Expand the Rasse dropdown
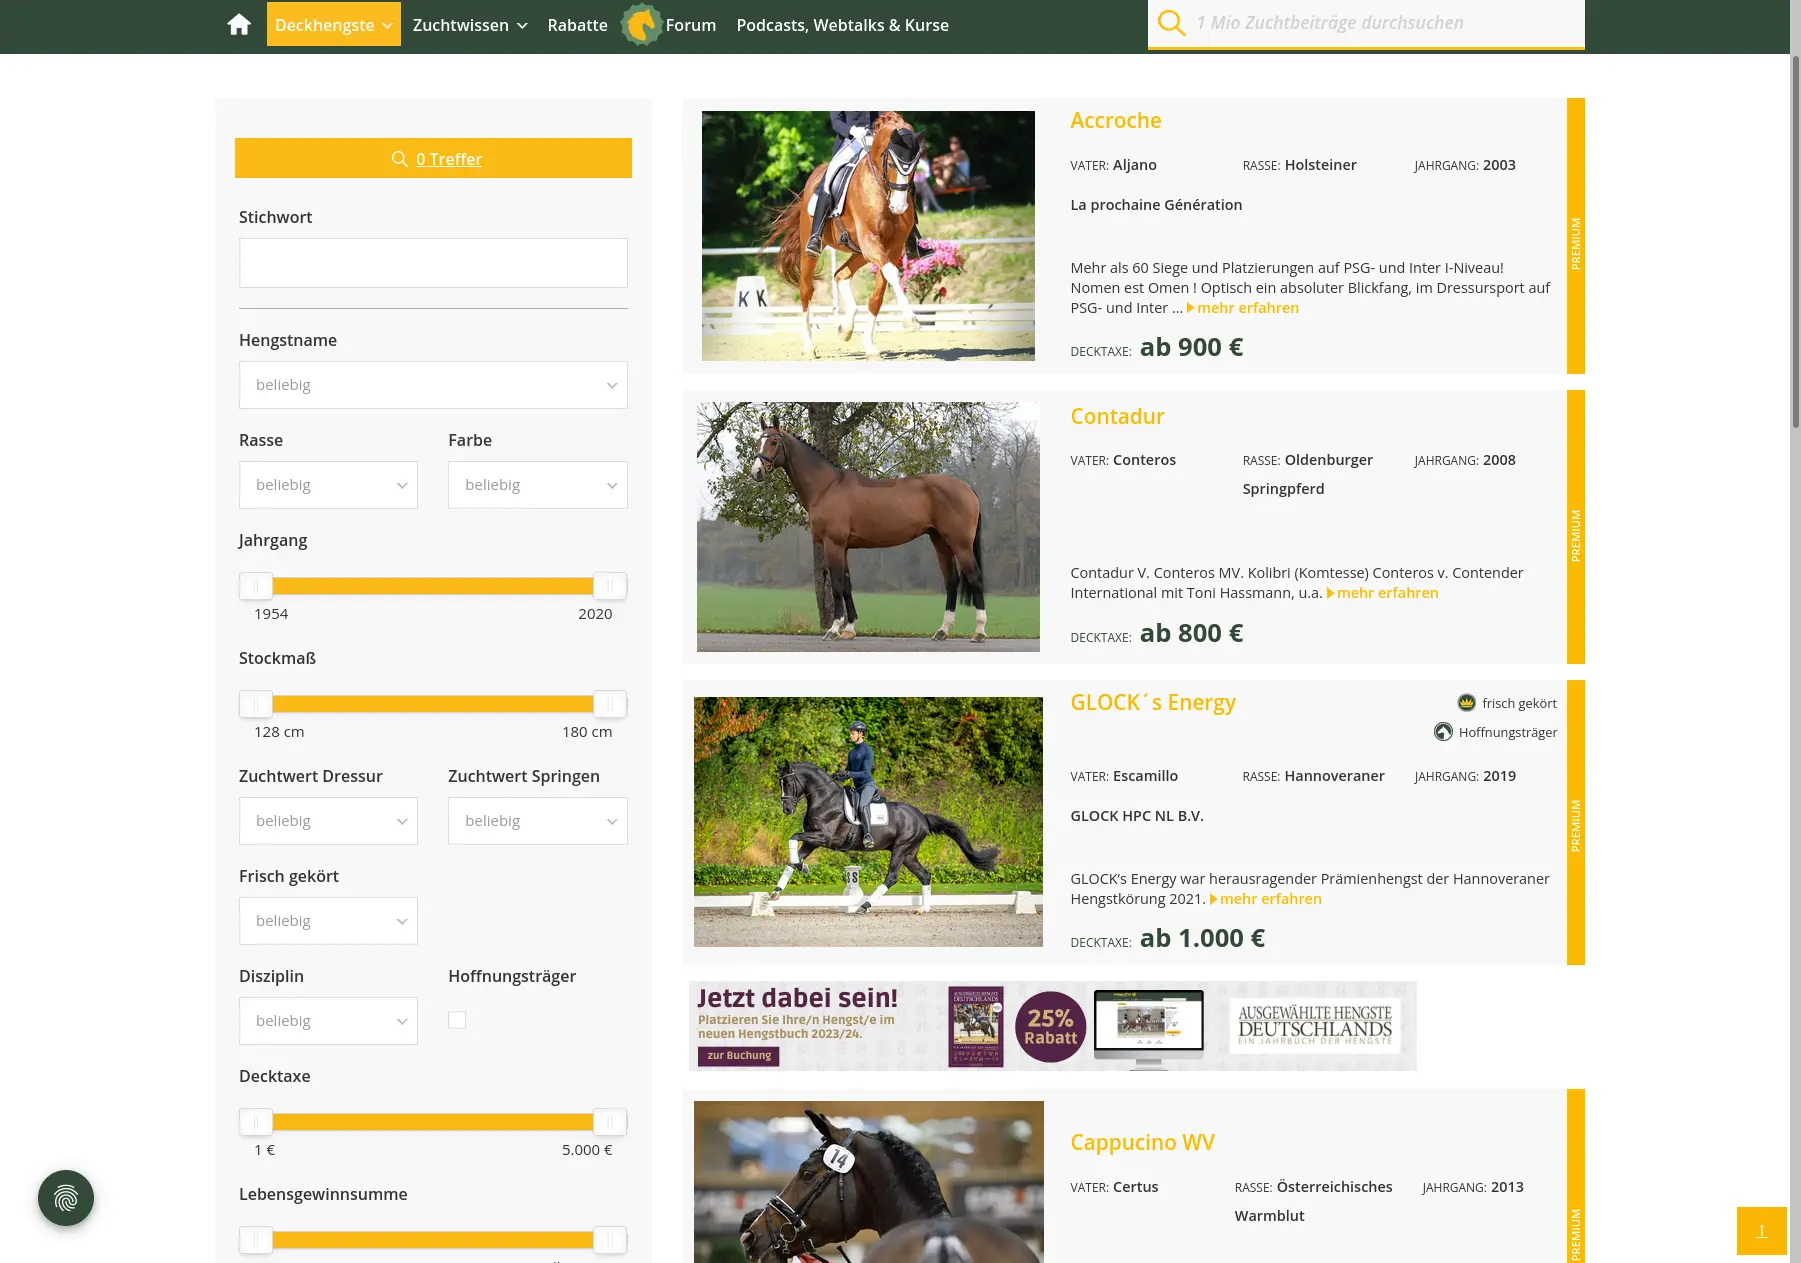Viewport: 1801px width, 1263px height. [x=328, y=485]
